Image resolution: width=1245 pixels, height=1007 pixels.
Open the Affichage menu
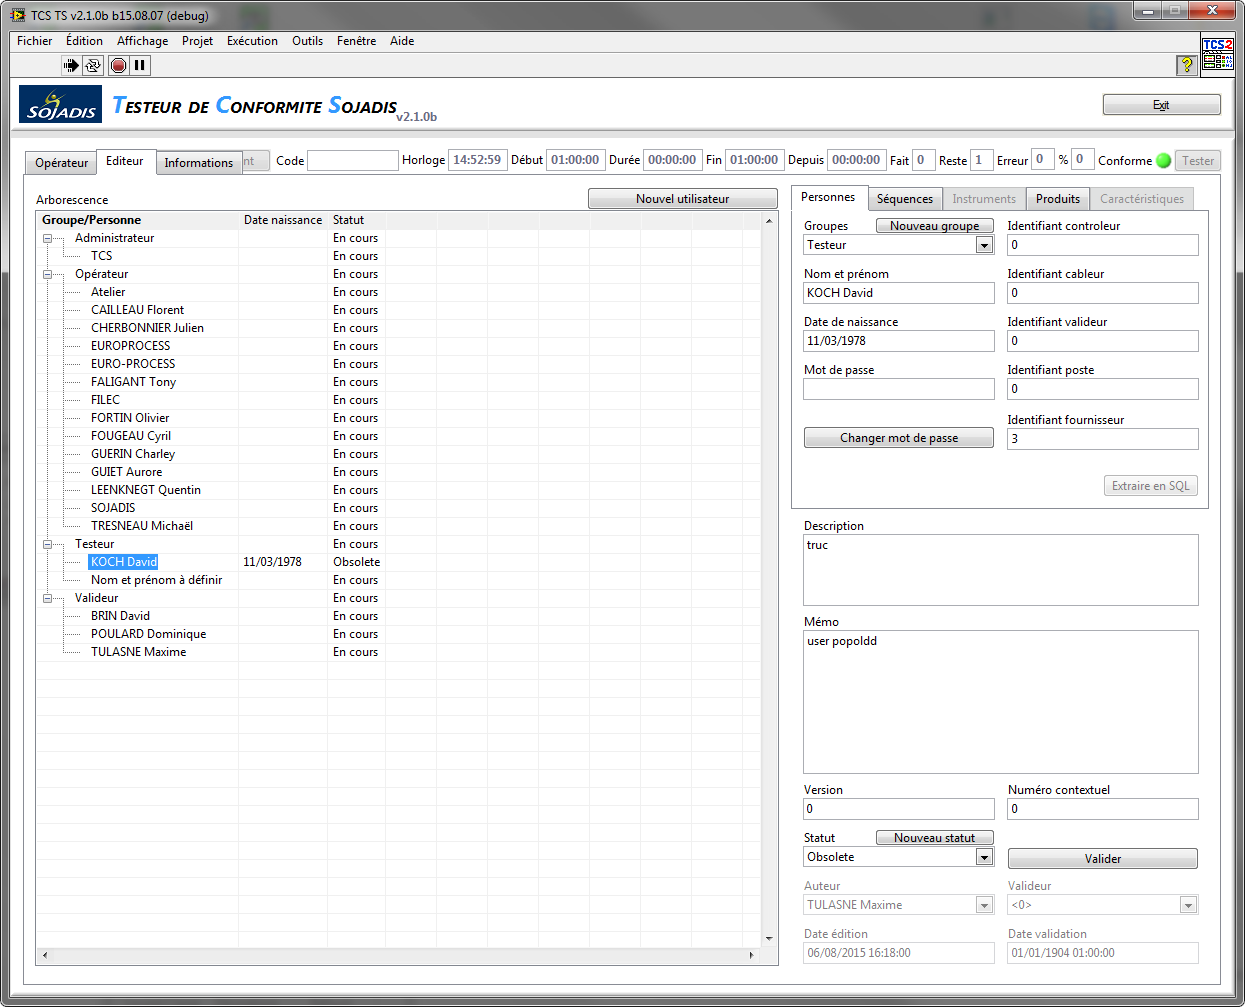[142, 41]
